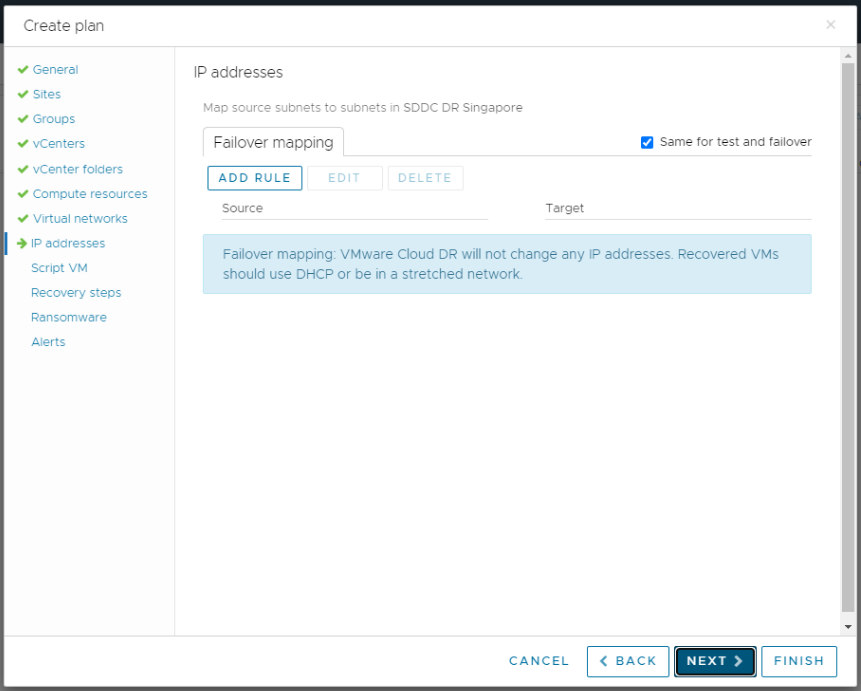
Task: Click the green checkmark beside Sites
Action: point(23,94)
